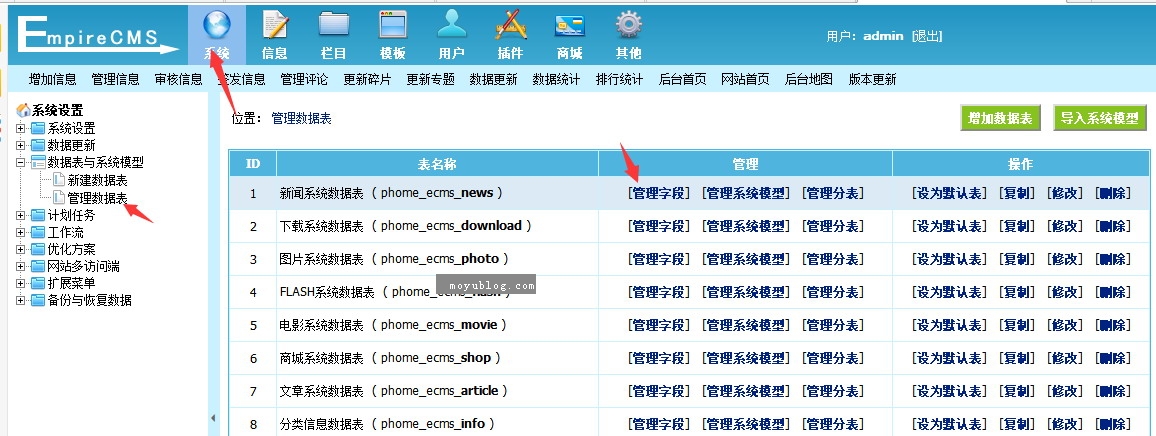Image resolution: width=1156 pixels, height=436 pixels.
Task: Expand the 计划任务 tree folder
Action: pyautogui.click(x=21, y=215)
